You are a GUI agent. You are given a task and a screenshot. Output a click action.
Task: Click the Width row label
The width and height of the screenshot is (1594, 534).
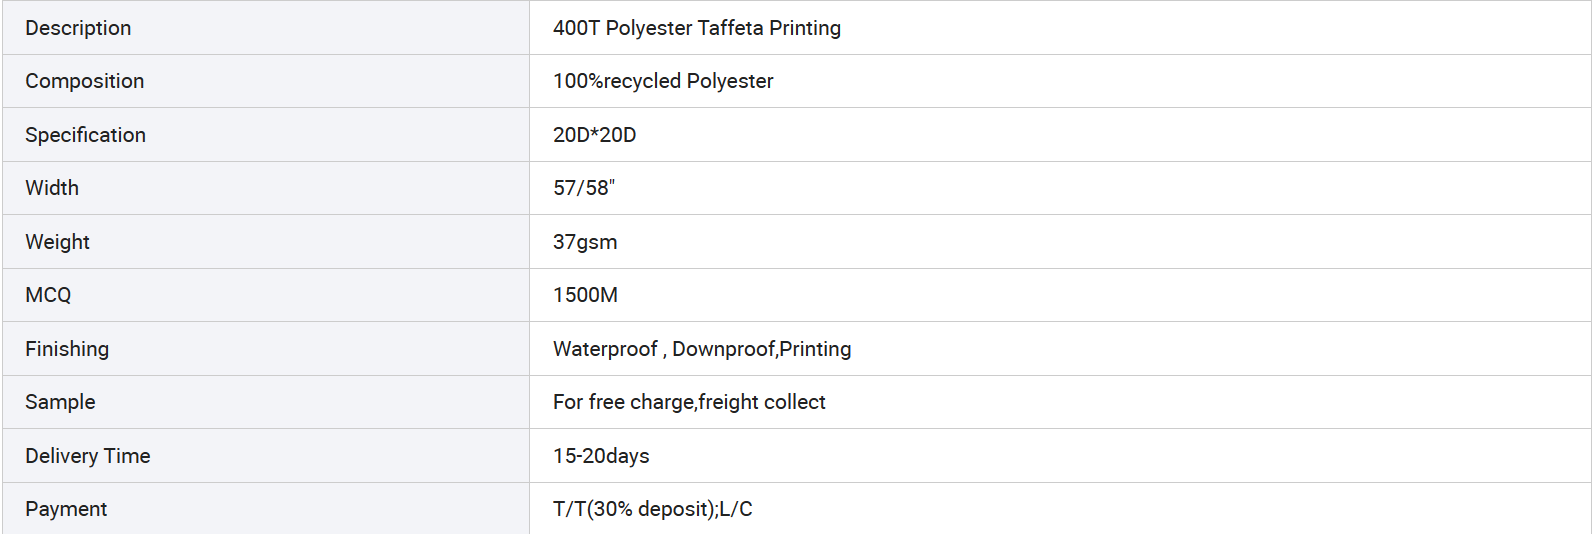tap(52, 188)
